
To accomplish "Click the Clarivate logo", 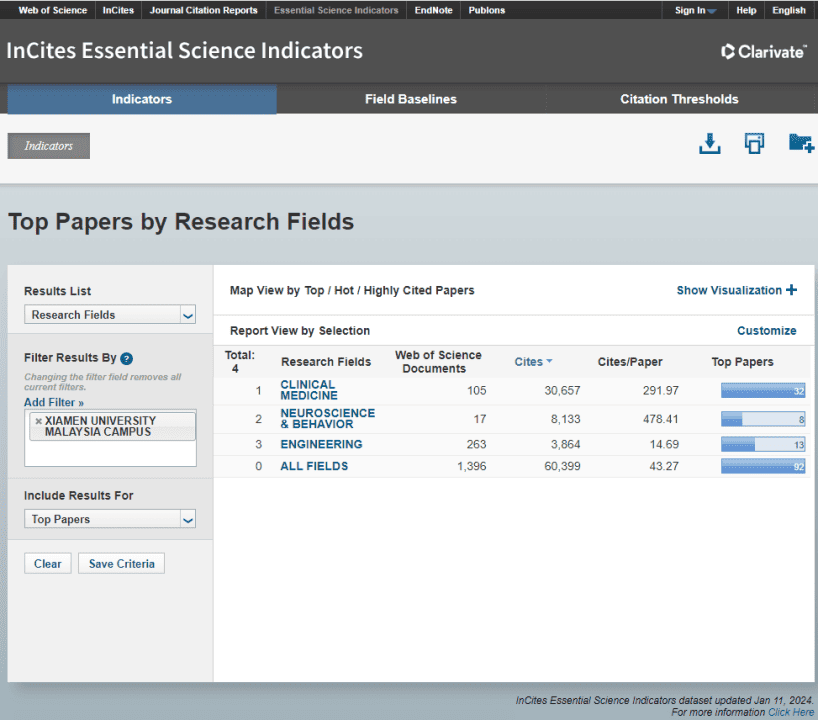I will click(x=763, y=50).
